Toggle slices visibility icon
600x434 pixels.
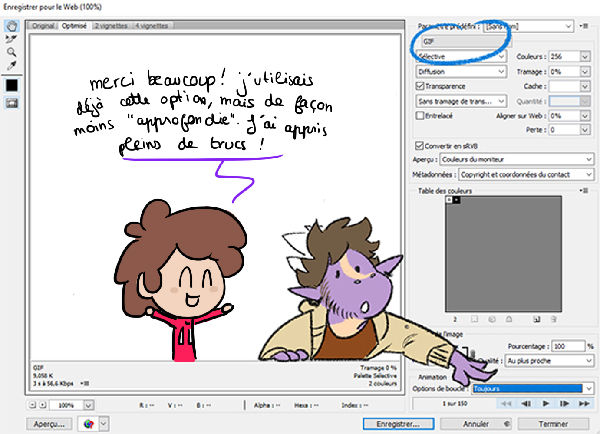point(11,102)
